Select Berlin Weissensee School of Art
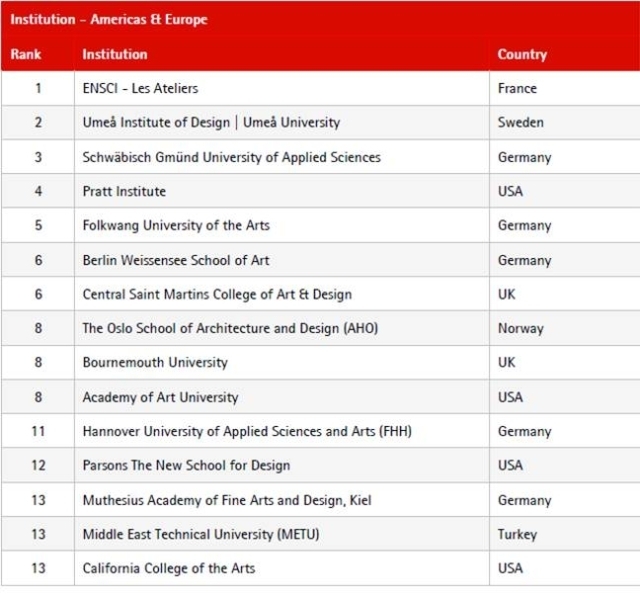This screenshot has height=599, width=640. (176, 260)
